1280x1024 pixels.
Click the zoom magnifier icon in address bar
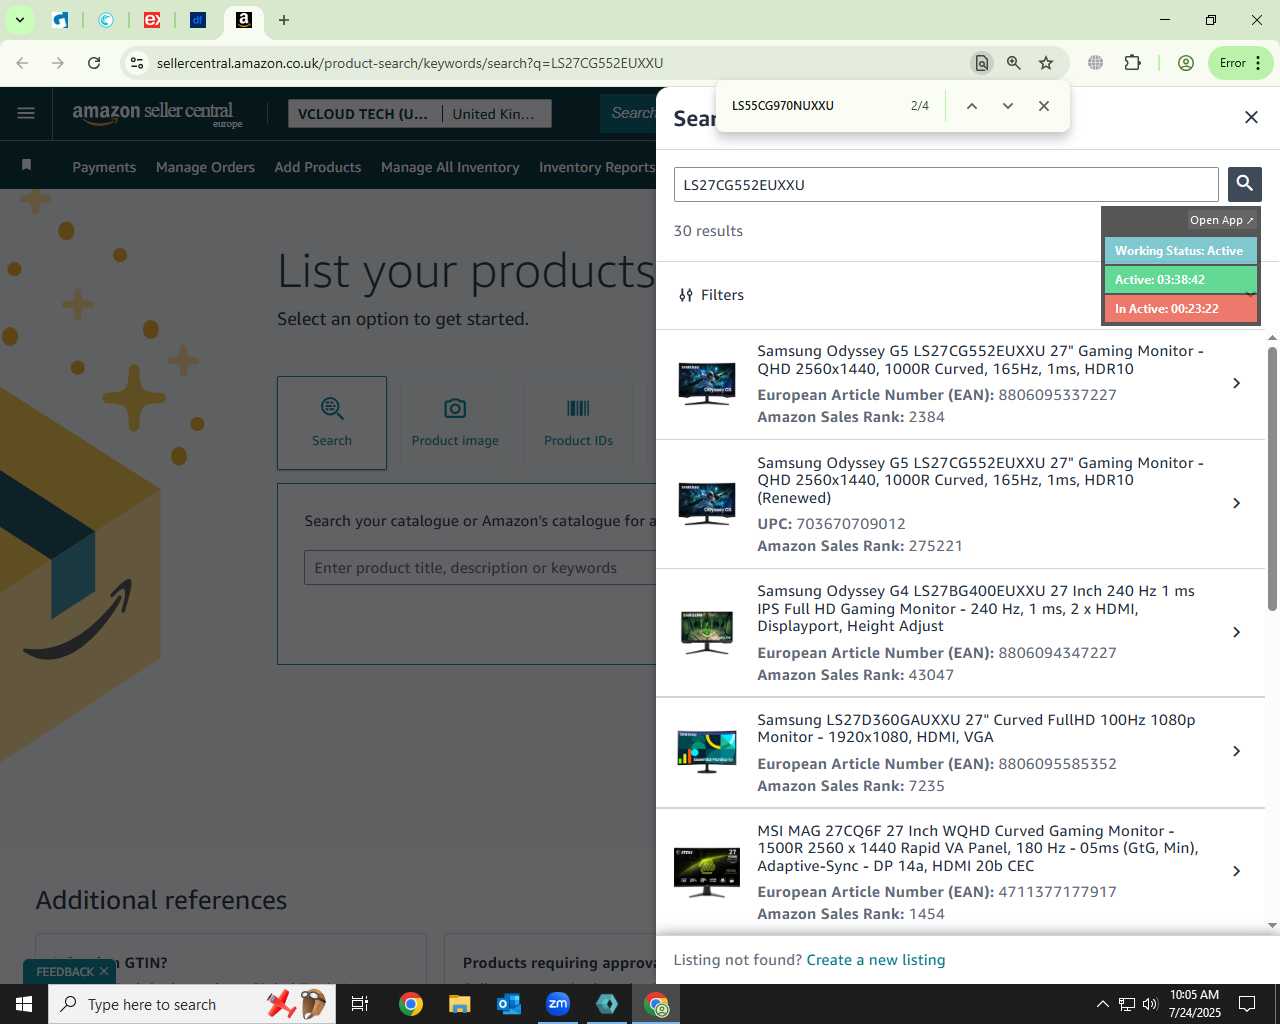1014,63
